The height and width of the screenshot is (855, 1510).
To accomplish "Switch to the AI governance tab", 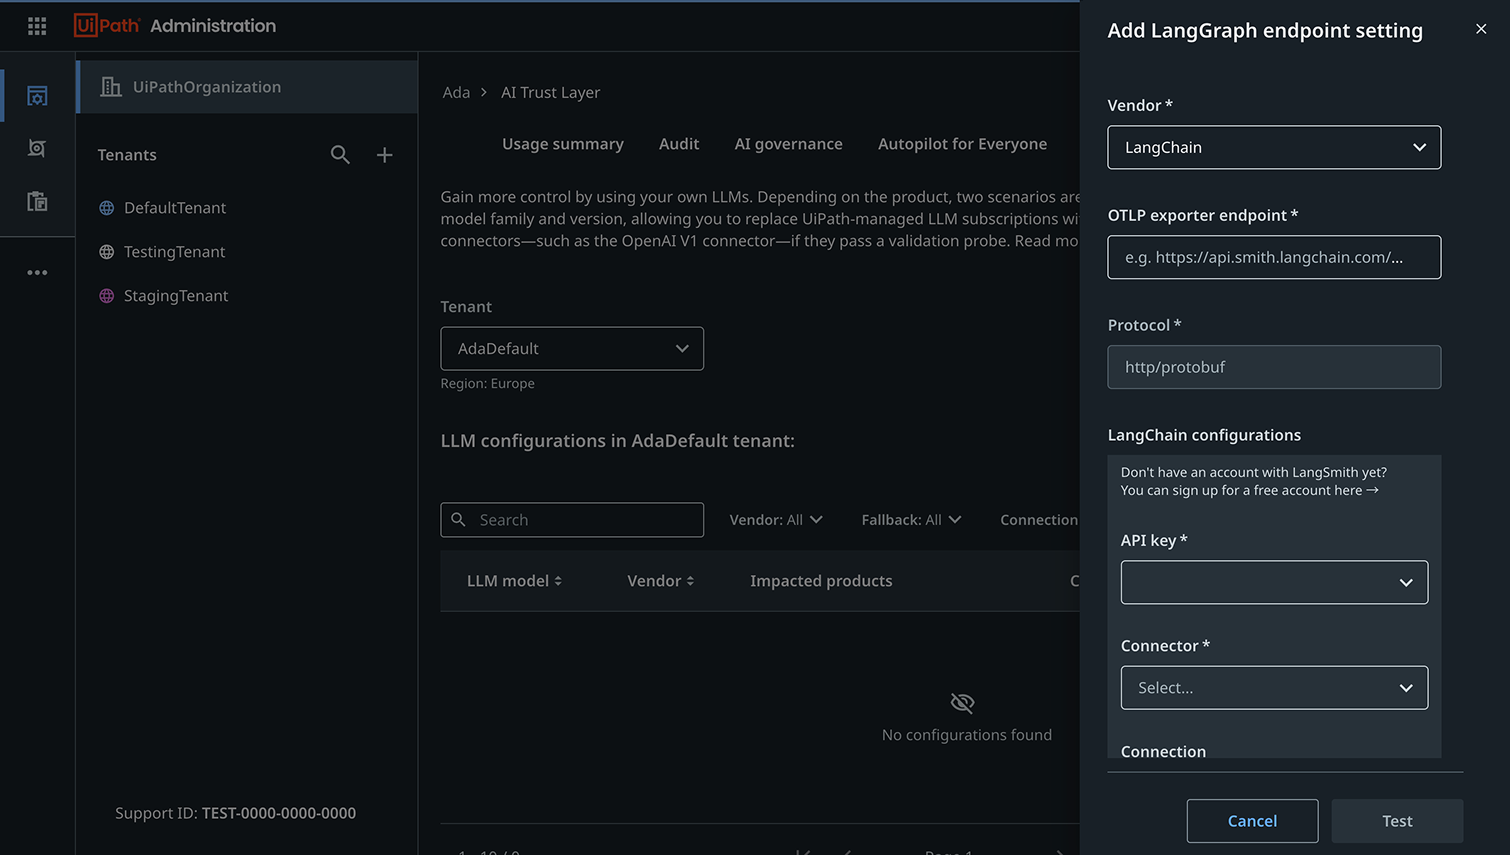I will [x=788, y=144].
